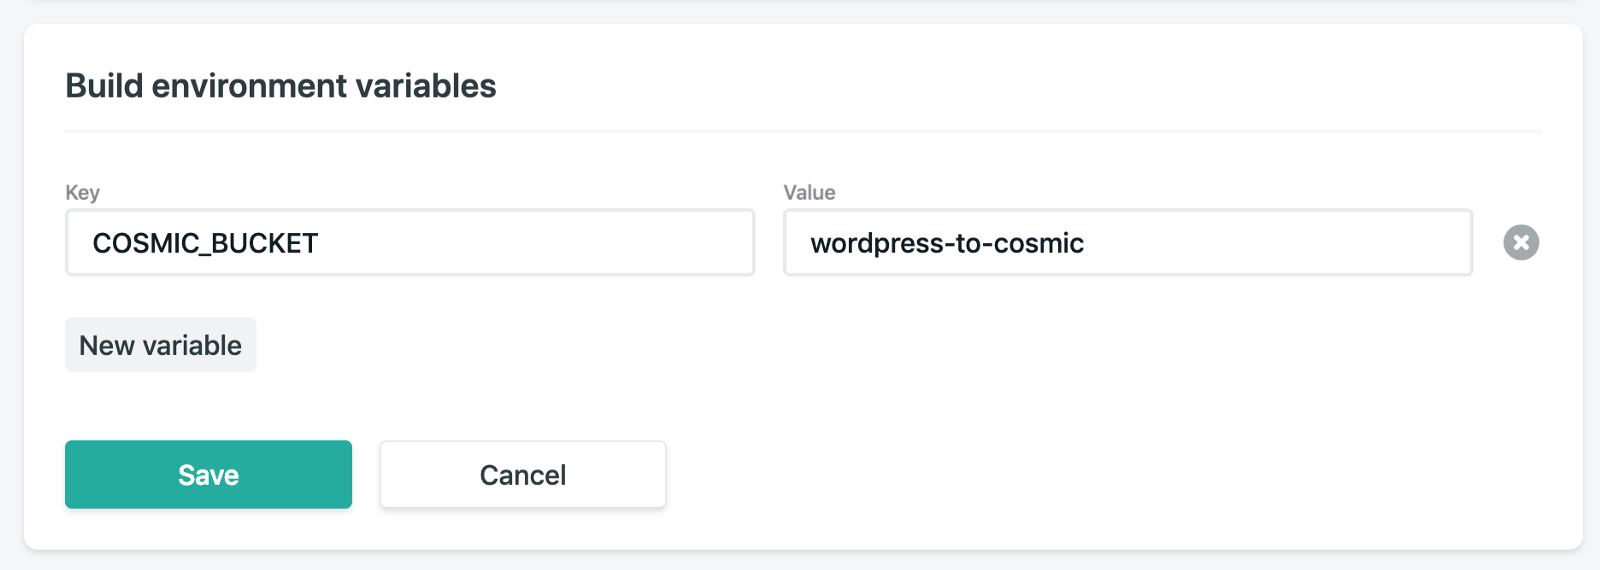The width and height of the screenshot is (1600, 570).
Task: Click the wordpress-to-cosmic value field
Action: click(x=1127, y=242)
